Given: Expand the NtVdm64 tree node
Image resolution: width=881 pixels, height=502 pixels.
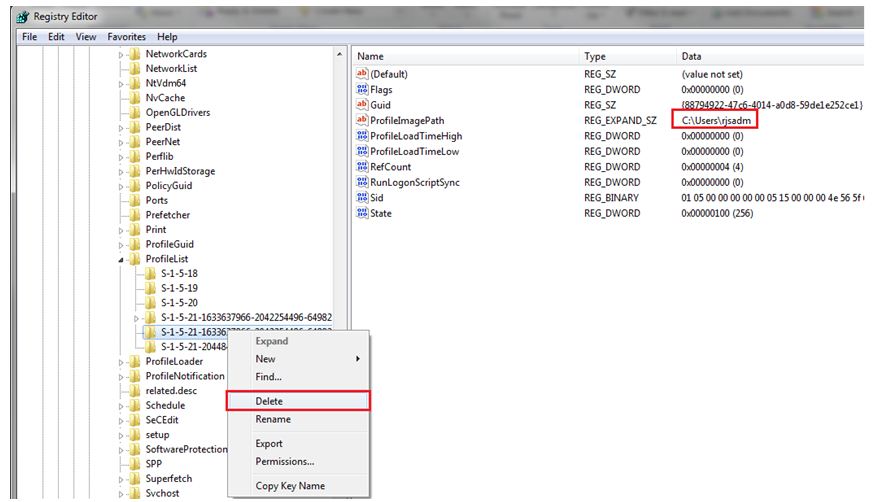Looking at the screenshot, I should pos(122,84).
